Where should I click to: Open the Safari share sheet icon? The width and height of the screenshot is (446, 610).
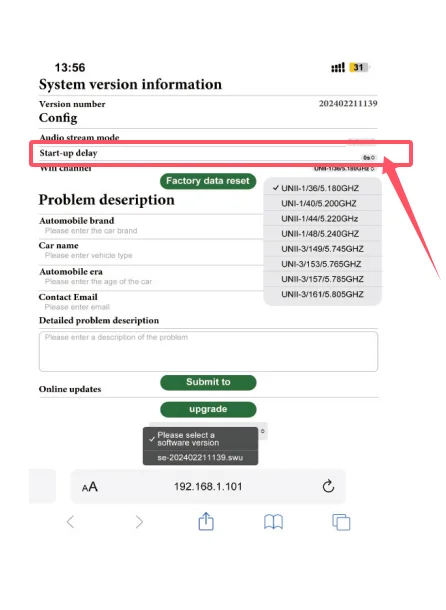click(x=206, y=521)
